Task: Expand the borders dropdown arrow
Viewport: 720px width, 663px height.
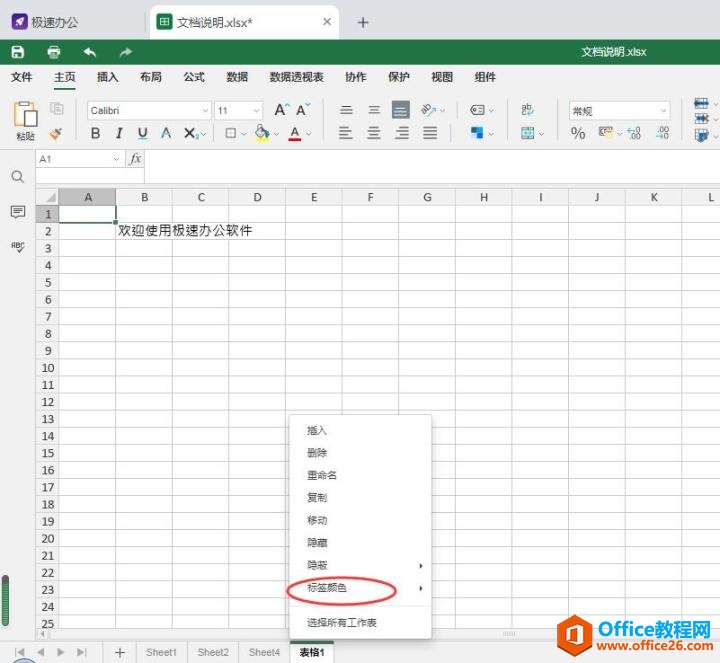Action: point(244,134)
